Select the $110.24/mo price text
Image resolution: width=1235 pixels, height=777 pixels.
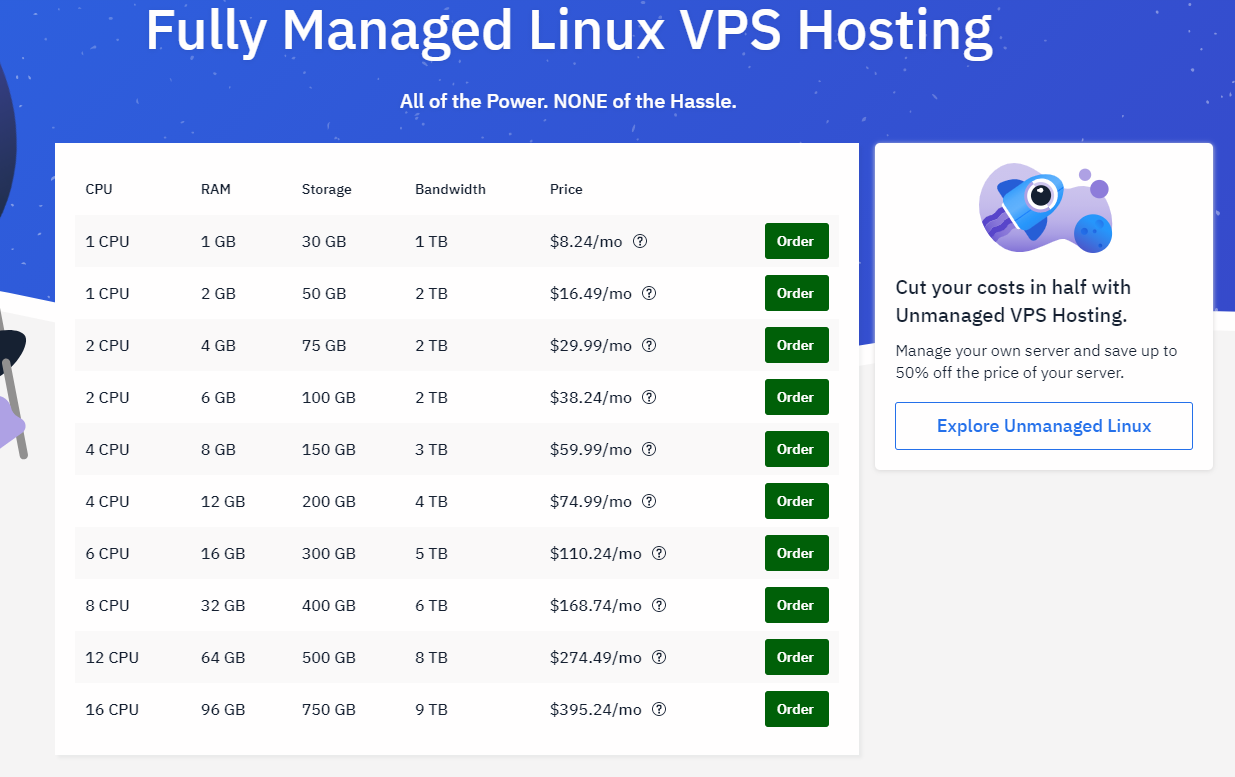596,553
